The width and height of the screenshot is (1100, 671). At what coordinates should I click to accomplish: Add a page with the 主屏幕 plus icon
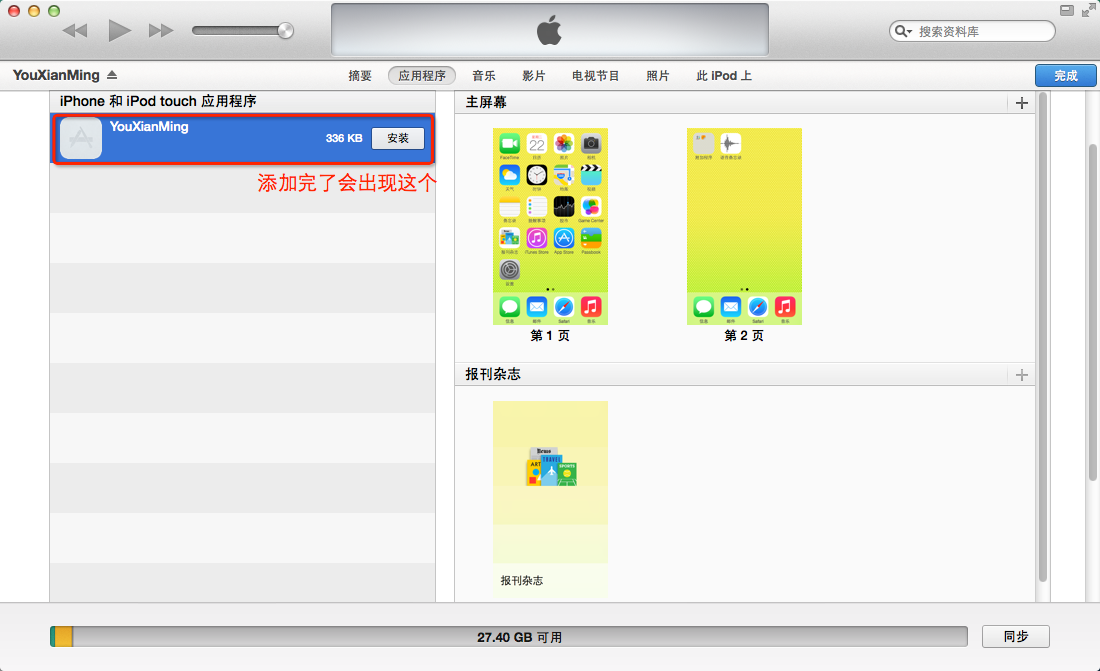[x=1021, y=103]
